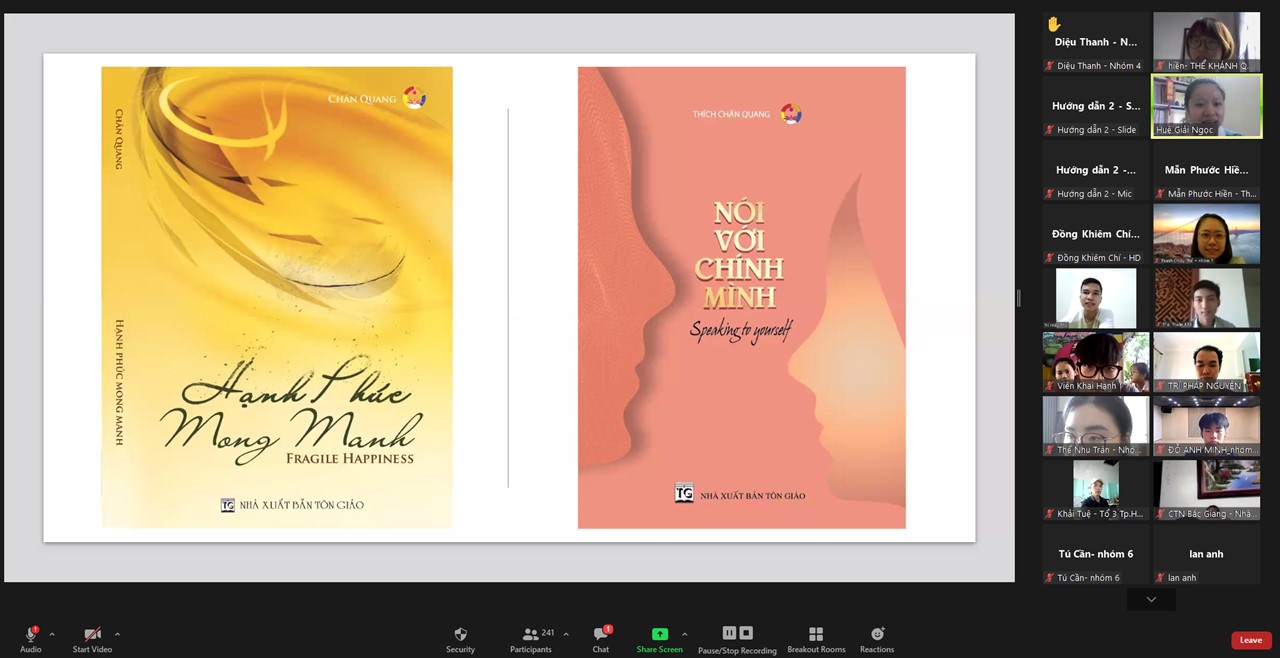Expand the arrow next to Participants
Screen dimensions: 1280x658
point(566,634)
